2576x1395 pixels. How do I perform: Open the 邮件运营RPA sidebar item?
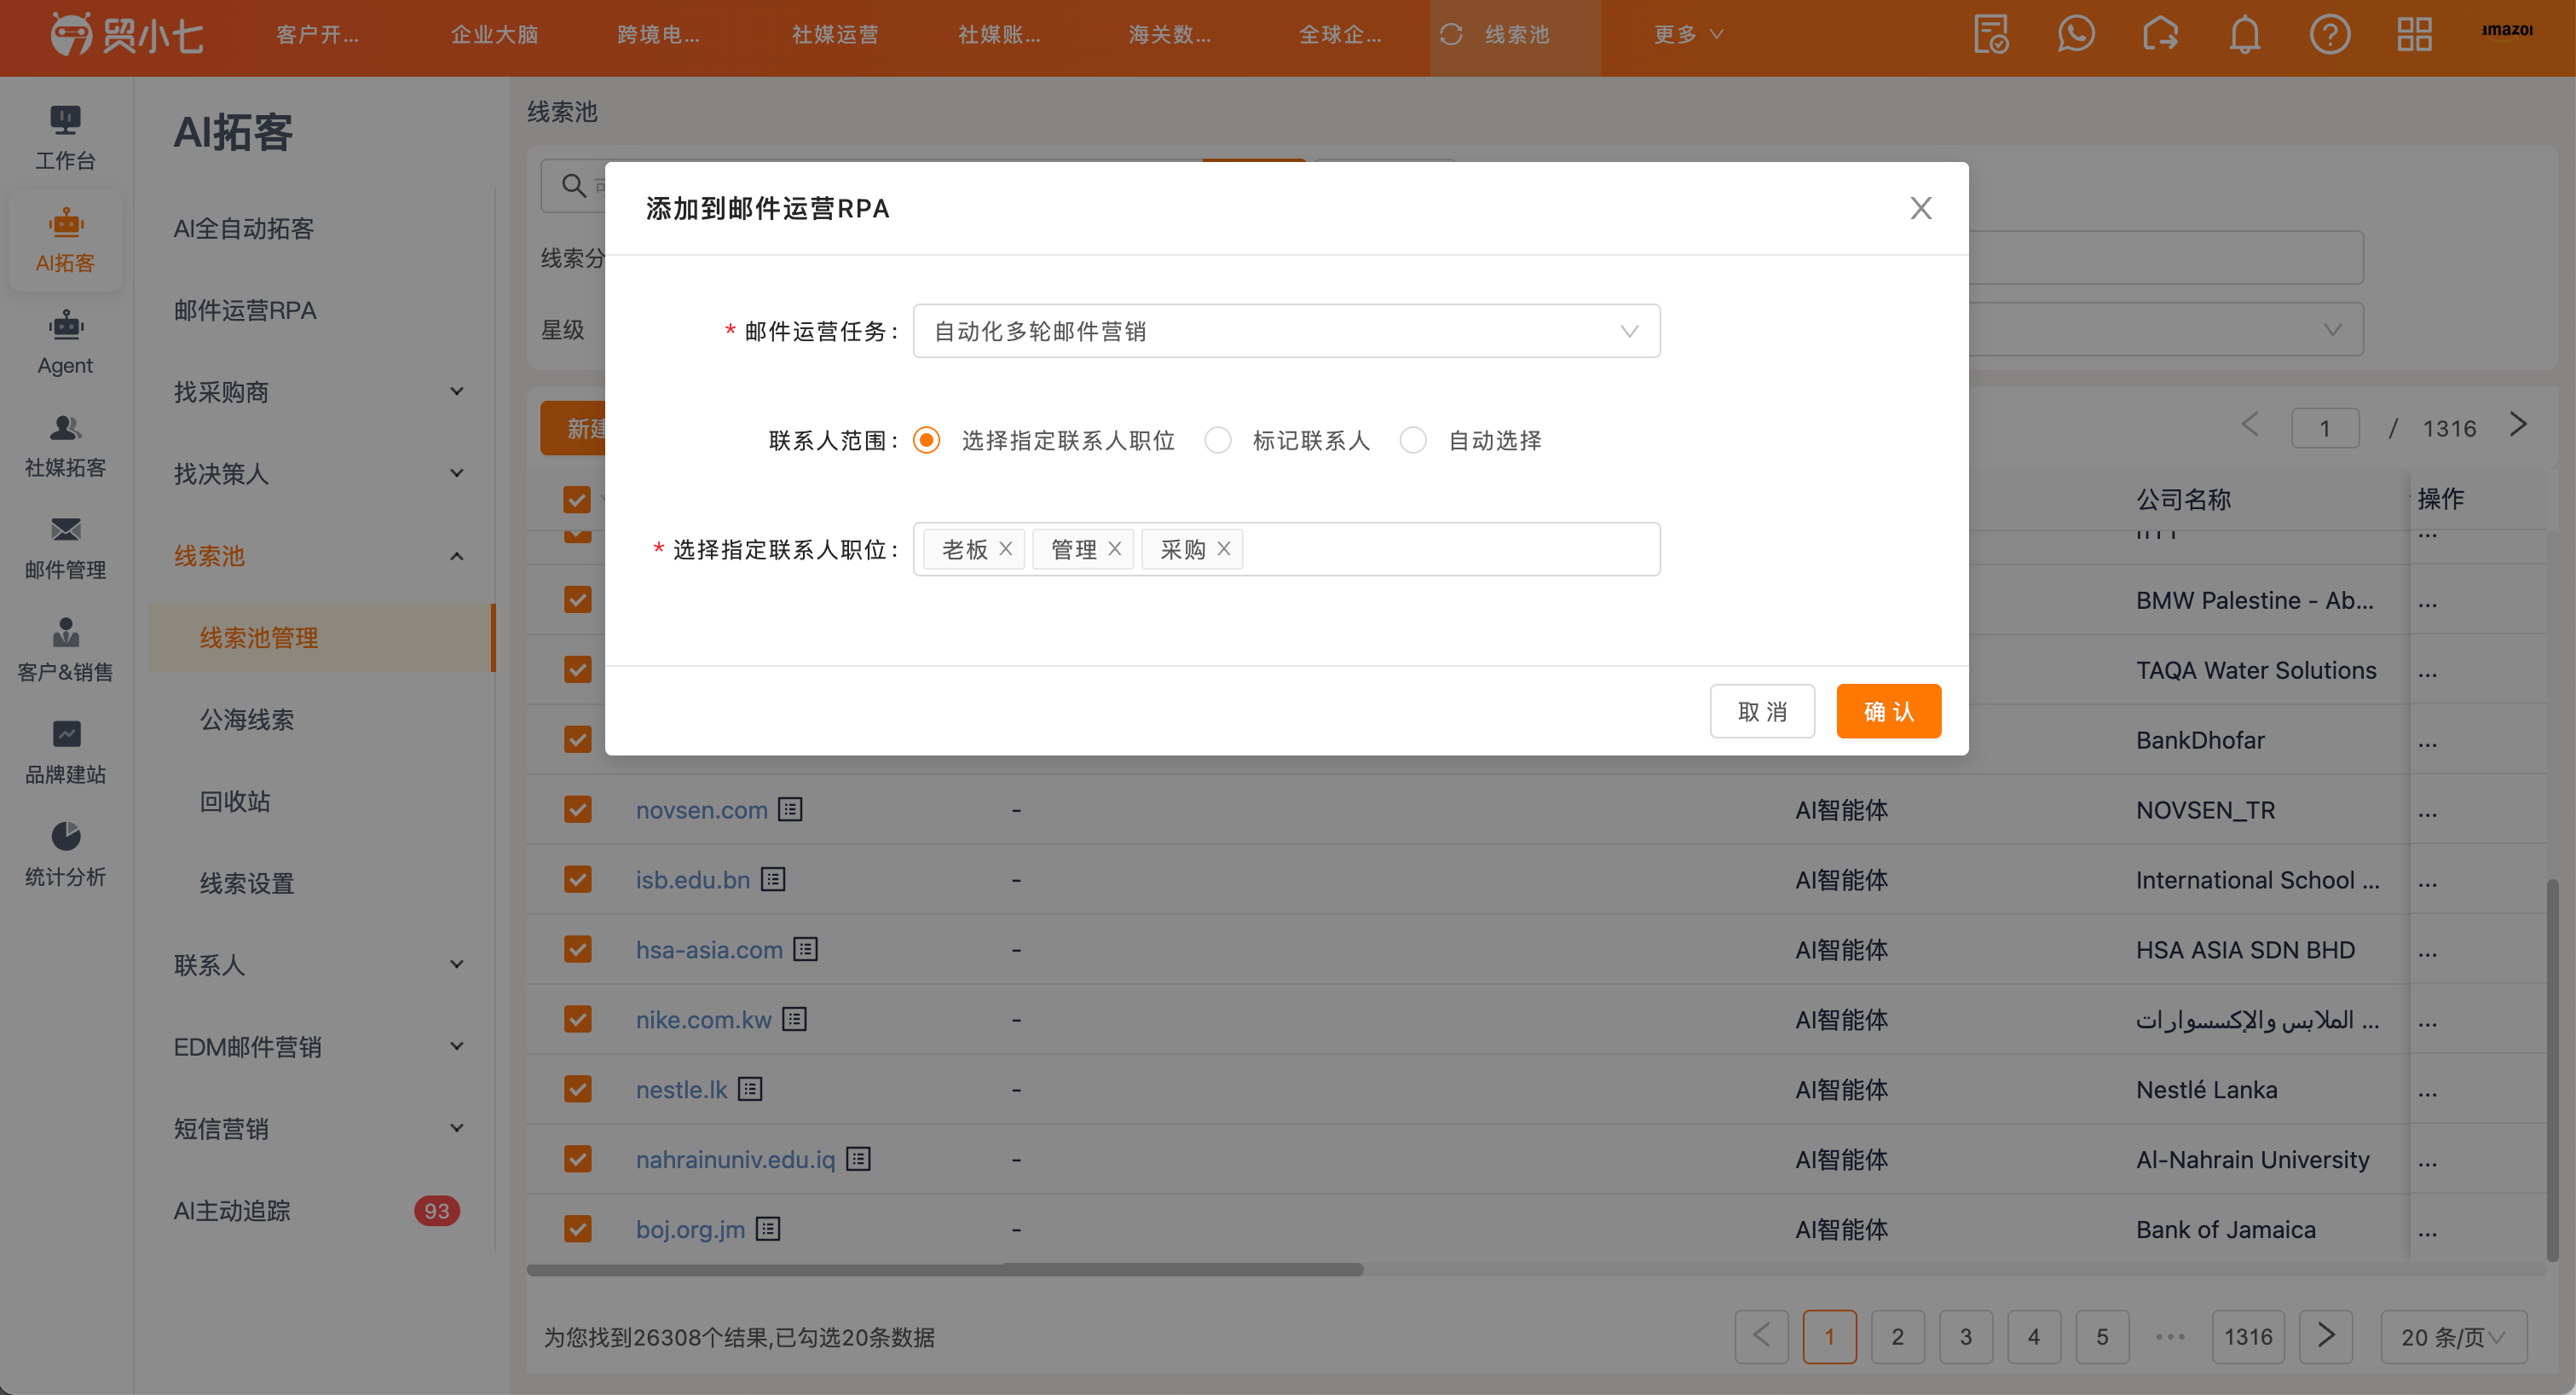pos(245,310)
